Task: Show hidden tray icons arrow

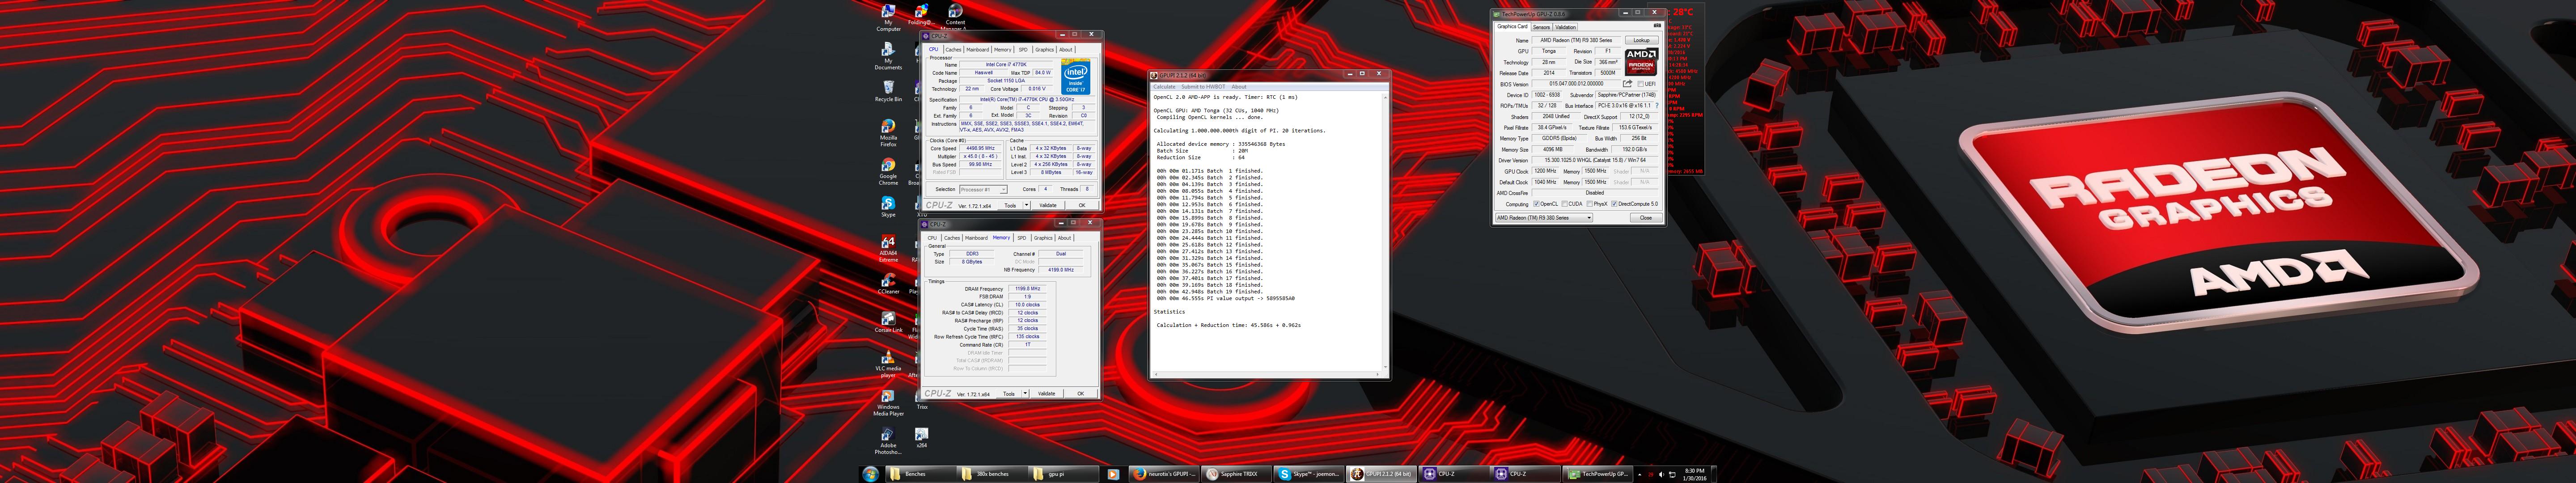Action: 1640,475
